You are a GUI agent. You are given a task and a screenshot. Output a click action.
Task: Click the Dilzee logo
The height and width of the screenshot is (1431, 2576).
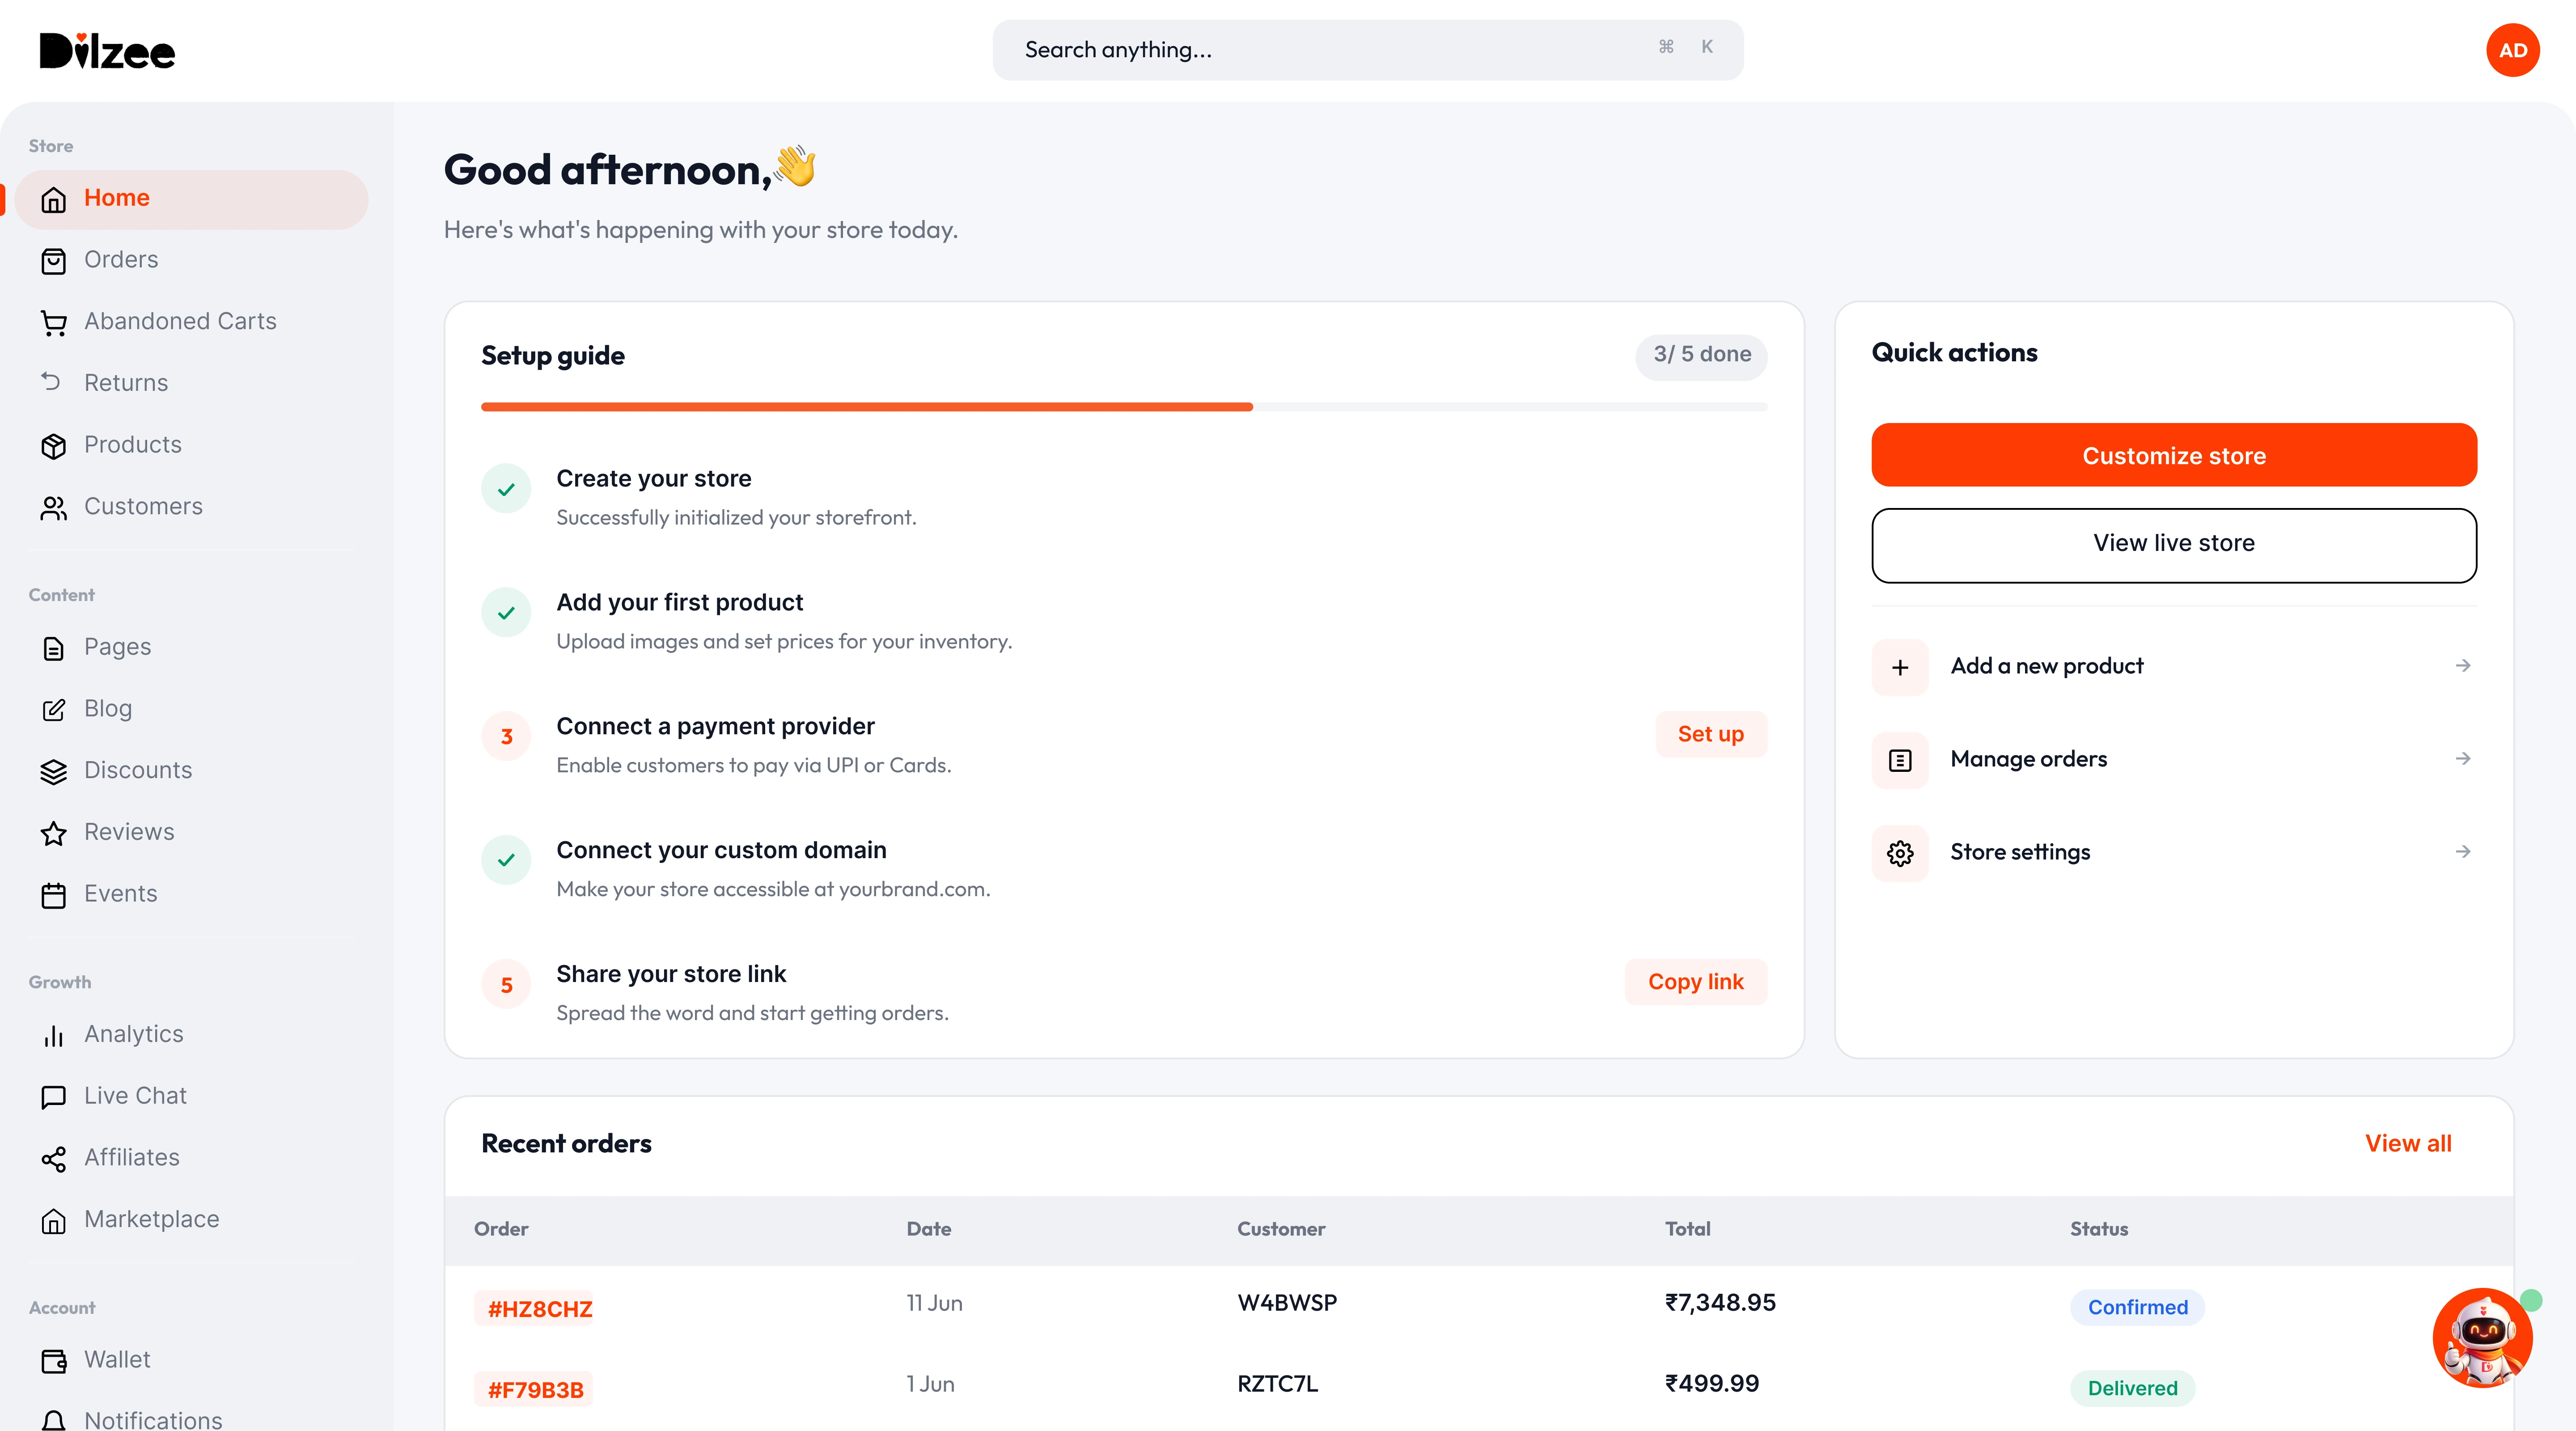coord(107,51)
